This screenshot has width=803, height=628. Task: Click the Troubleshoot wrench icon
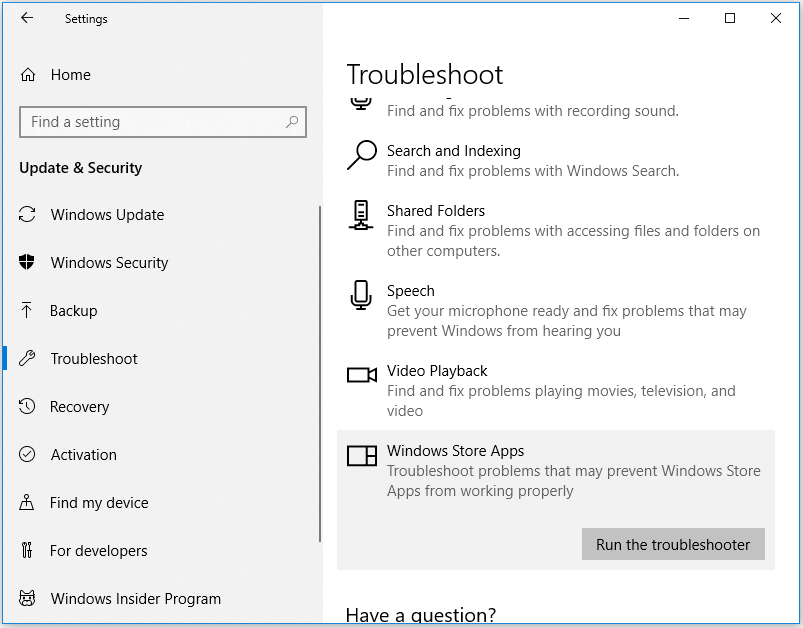coord(27,358)
